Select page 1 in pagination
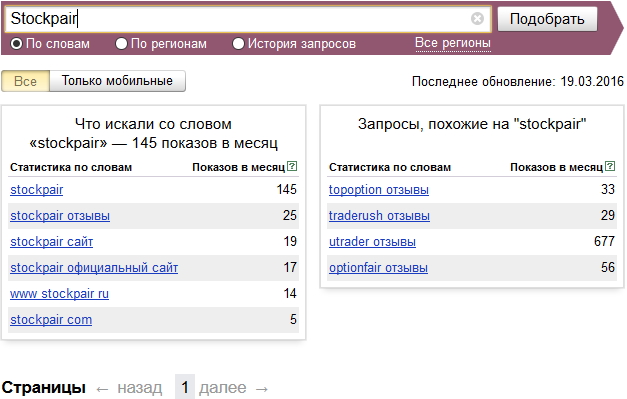The width and height of the screenshot is (627, 399). pyautogui.click(x=185, y=387)
